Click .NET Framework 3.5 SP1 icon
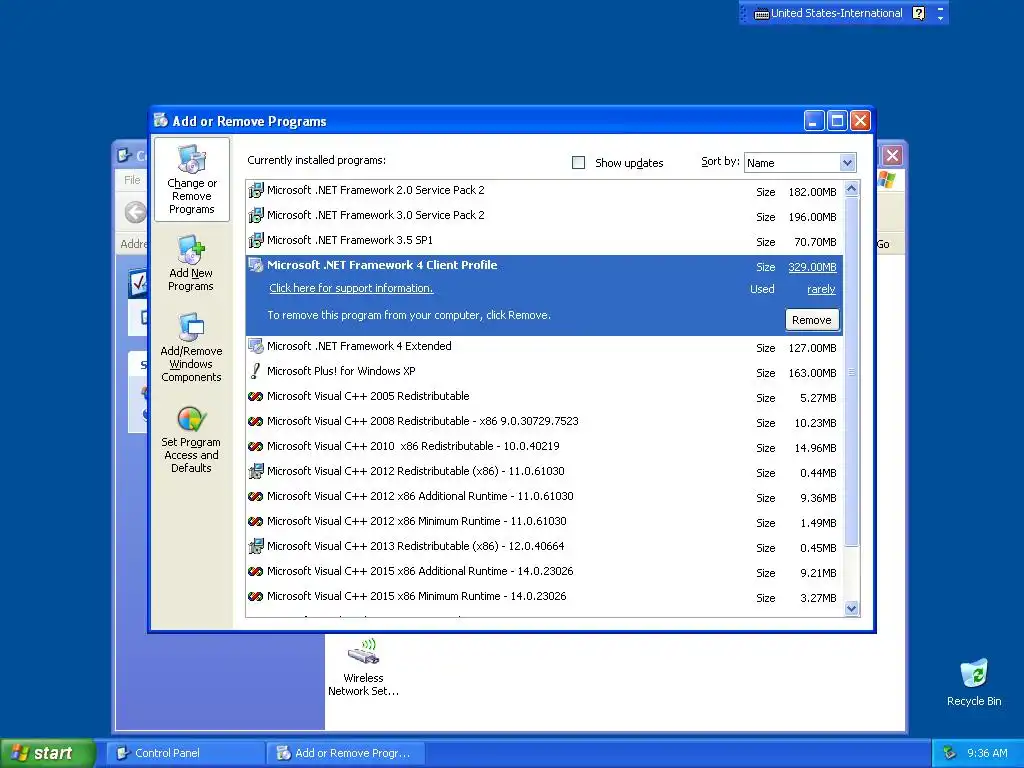 pyautogui.click(x=256, y=240)
